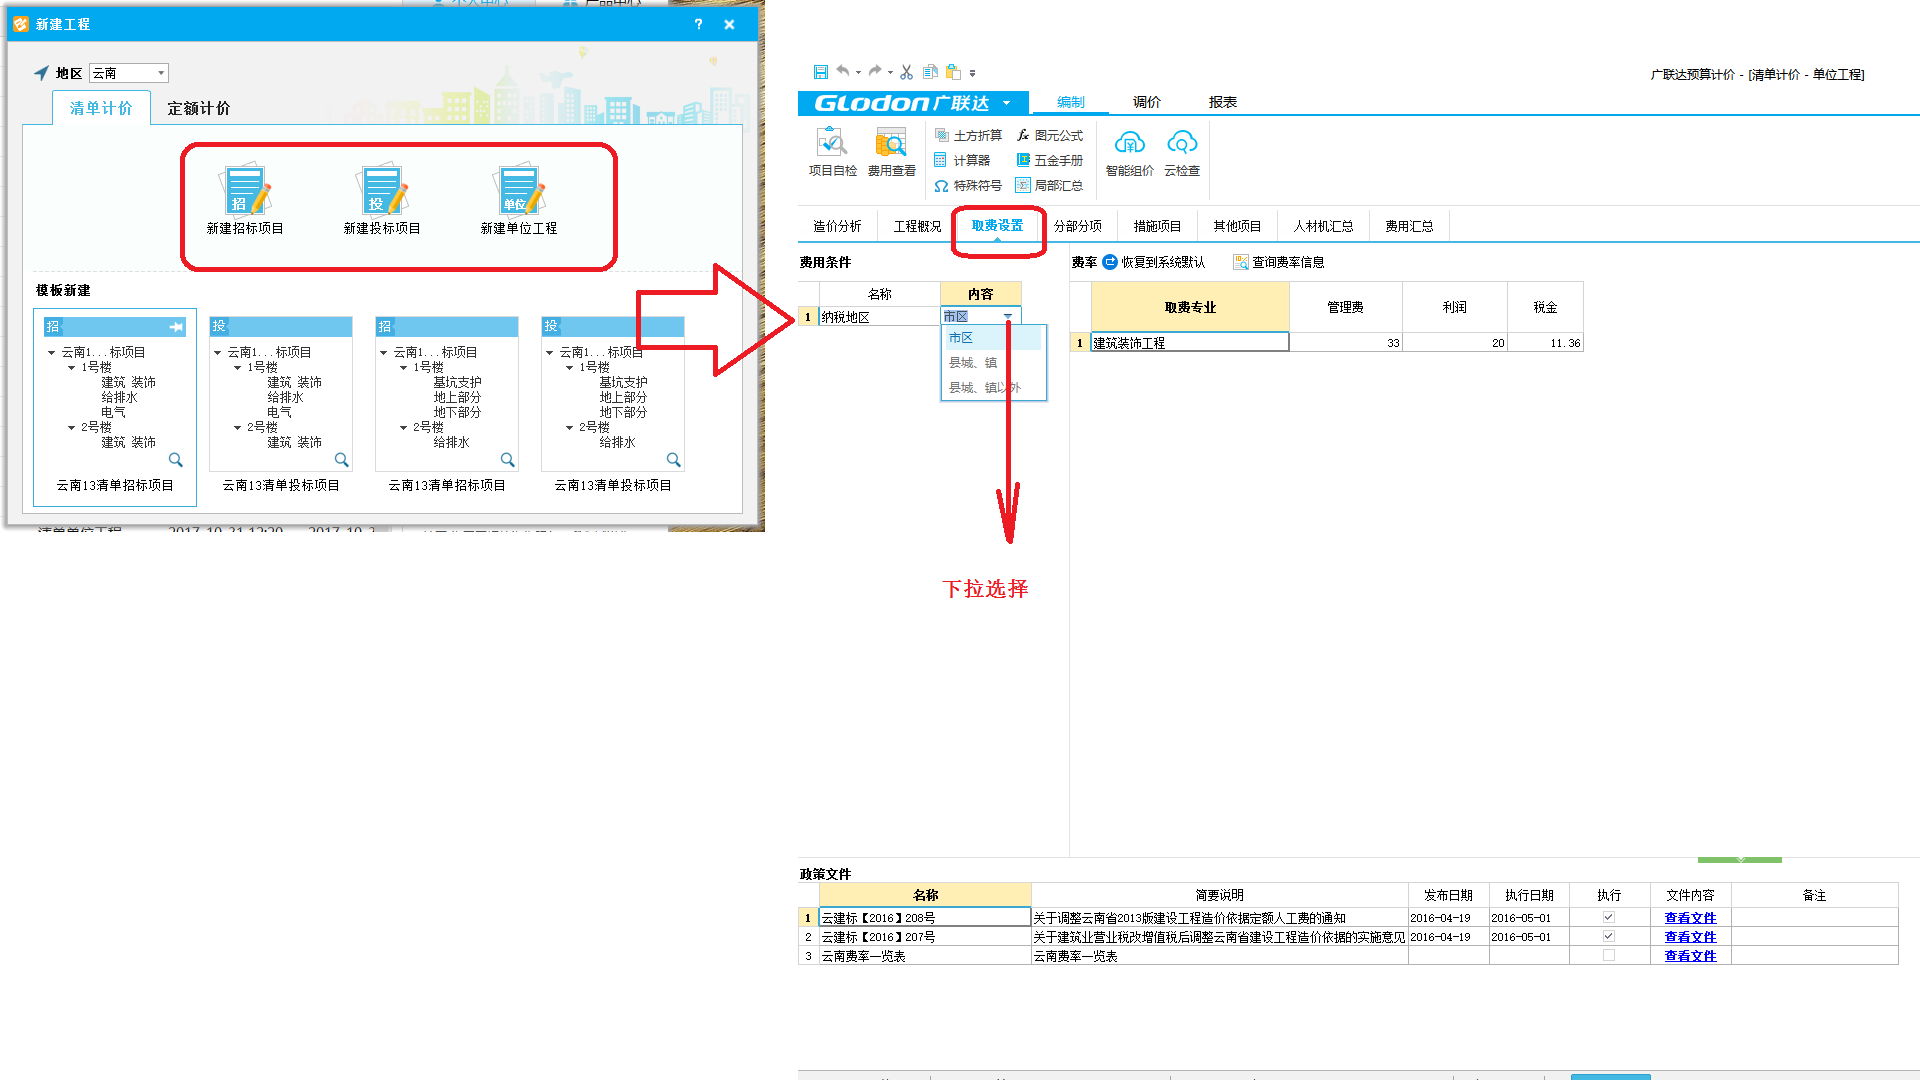Switch to 清单计价 tab
Image resolution: width=1920 pixels, height=1080 pixels.
coord(101,108)
